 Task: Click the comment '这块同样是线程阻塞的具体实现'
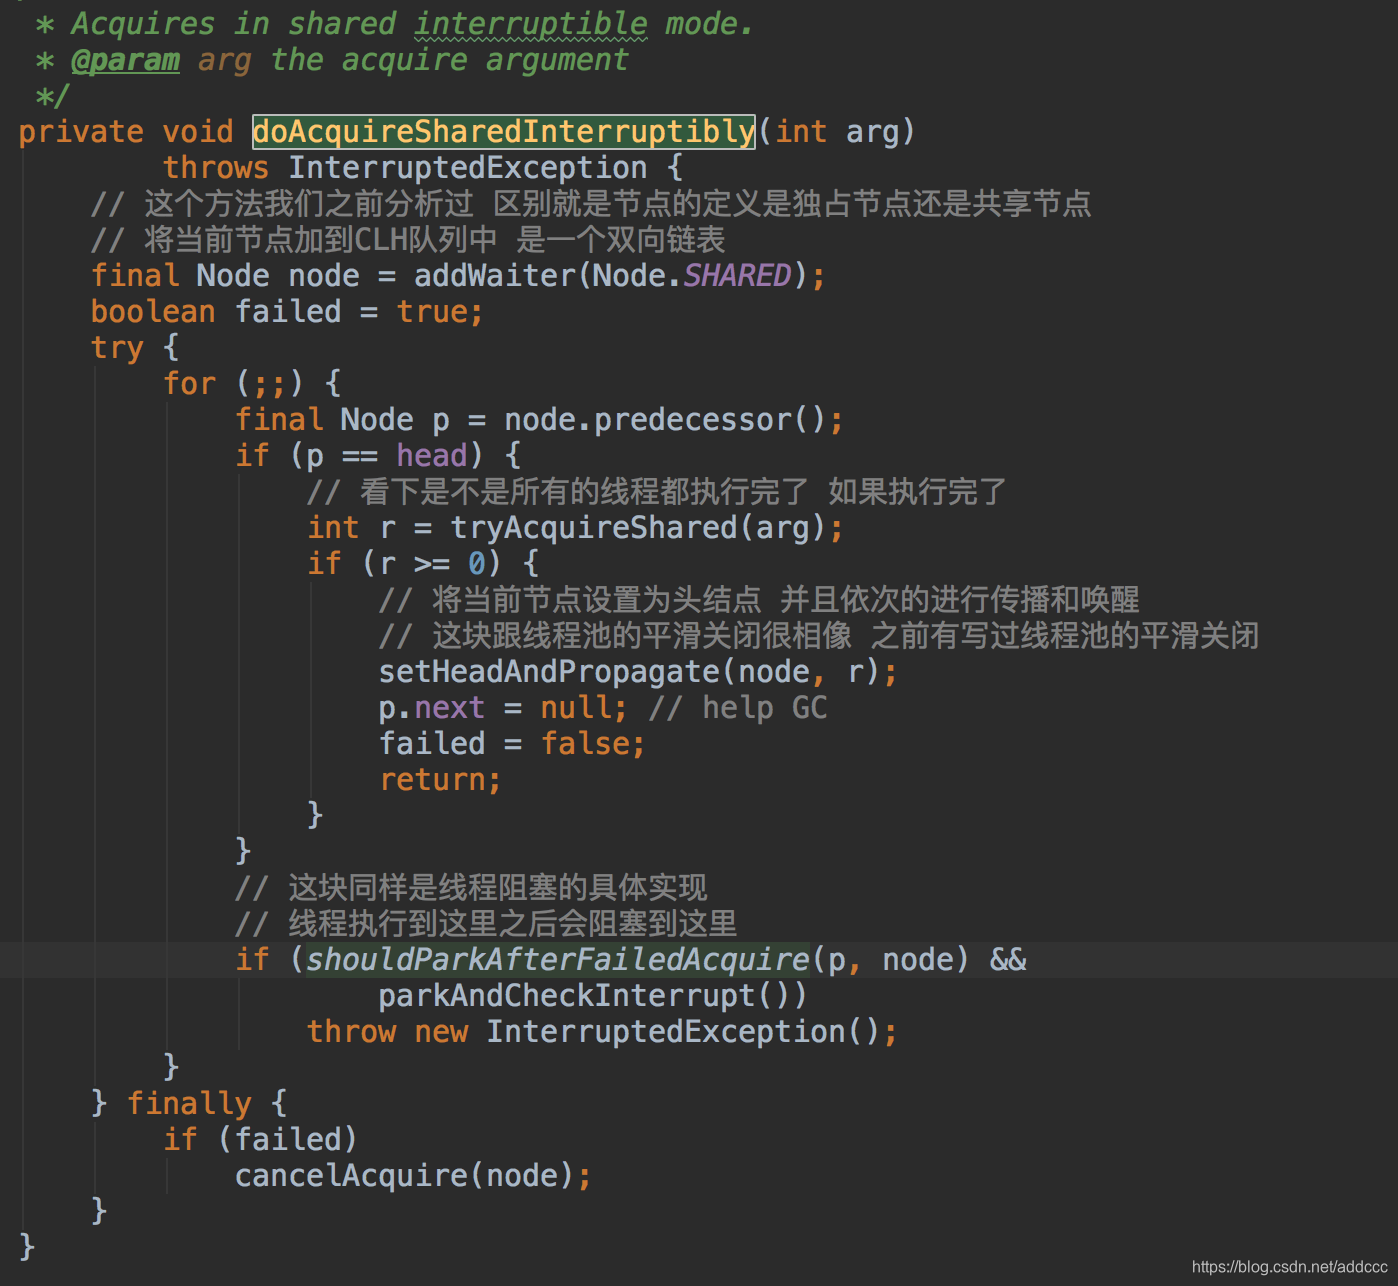click(x=471, y=887)
